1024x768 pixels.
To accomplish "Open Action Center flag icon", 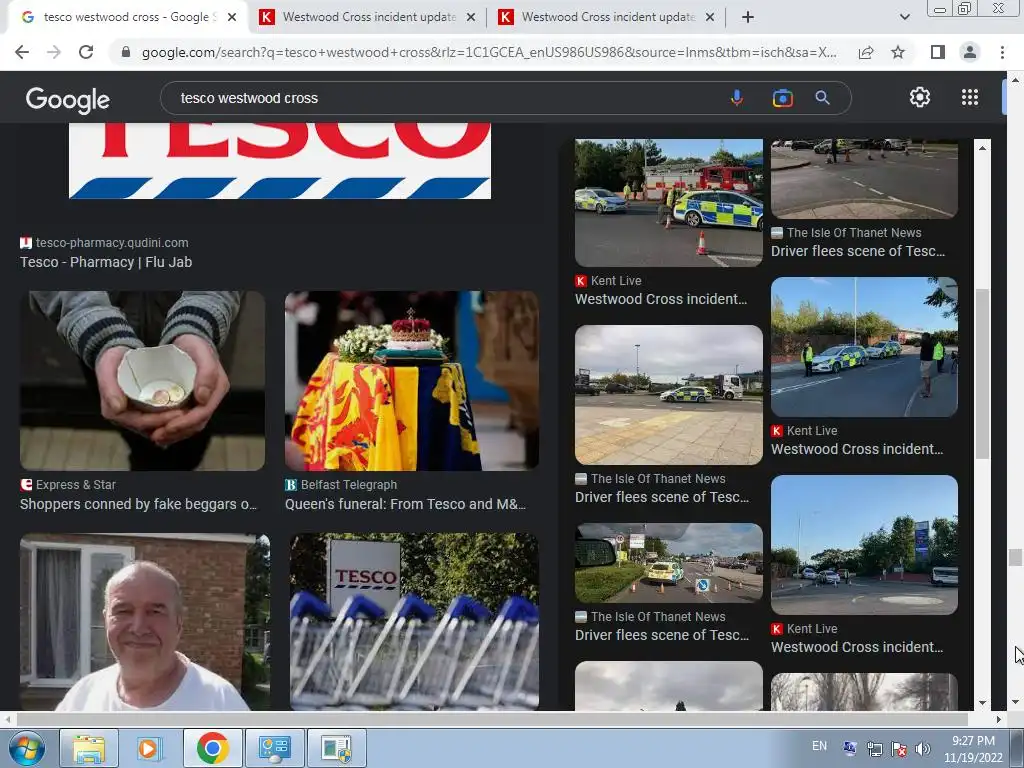I will click(x=899, y=748).
